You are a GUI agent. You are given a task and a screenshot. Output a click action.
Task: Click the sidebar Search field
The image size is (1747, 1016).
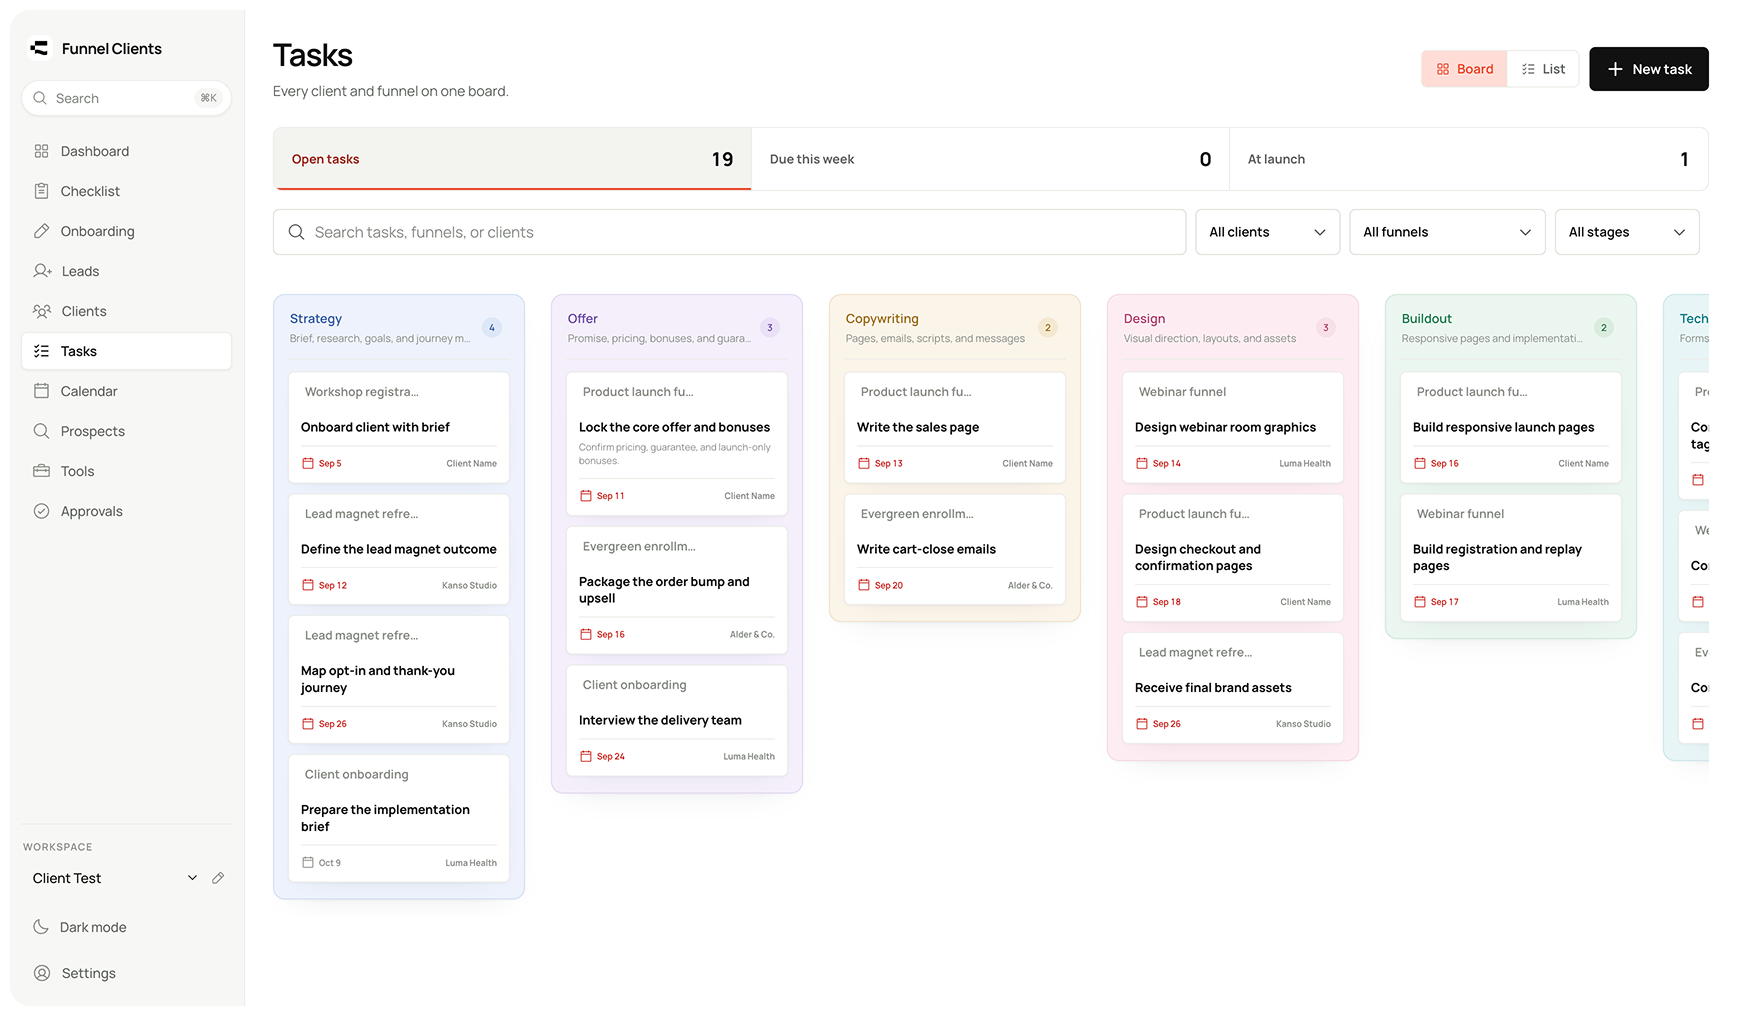tap(126, 98)
